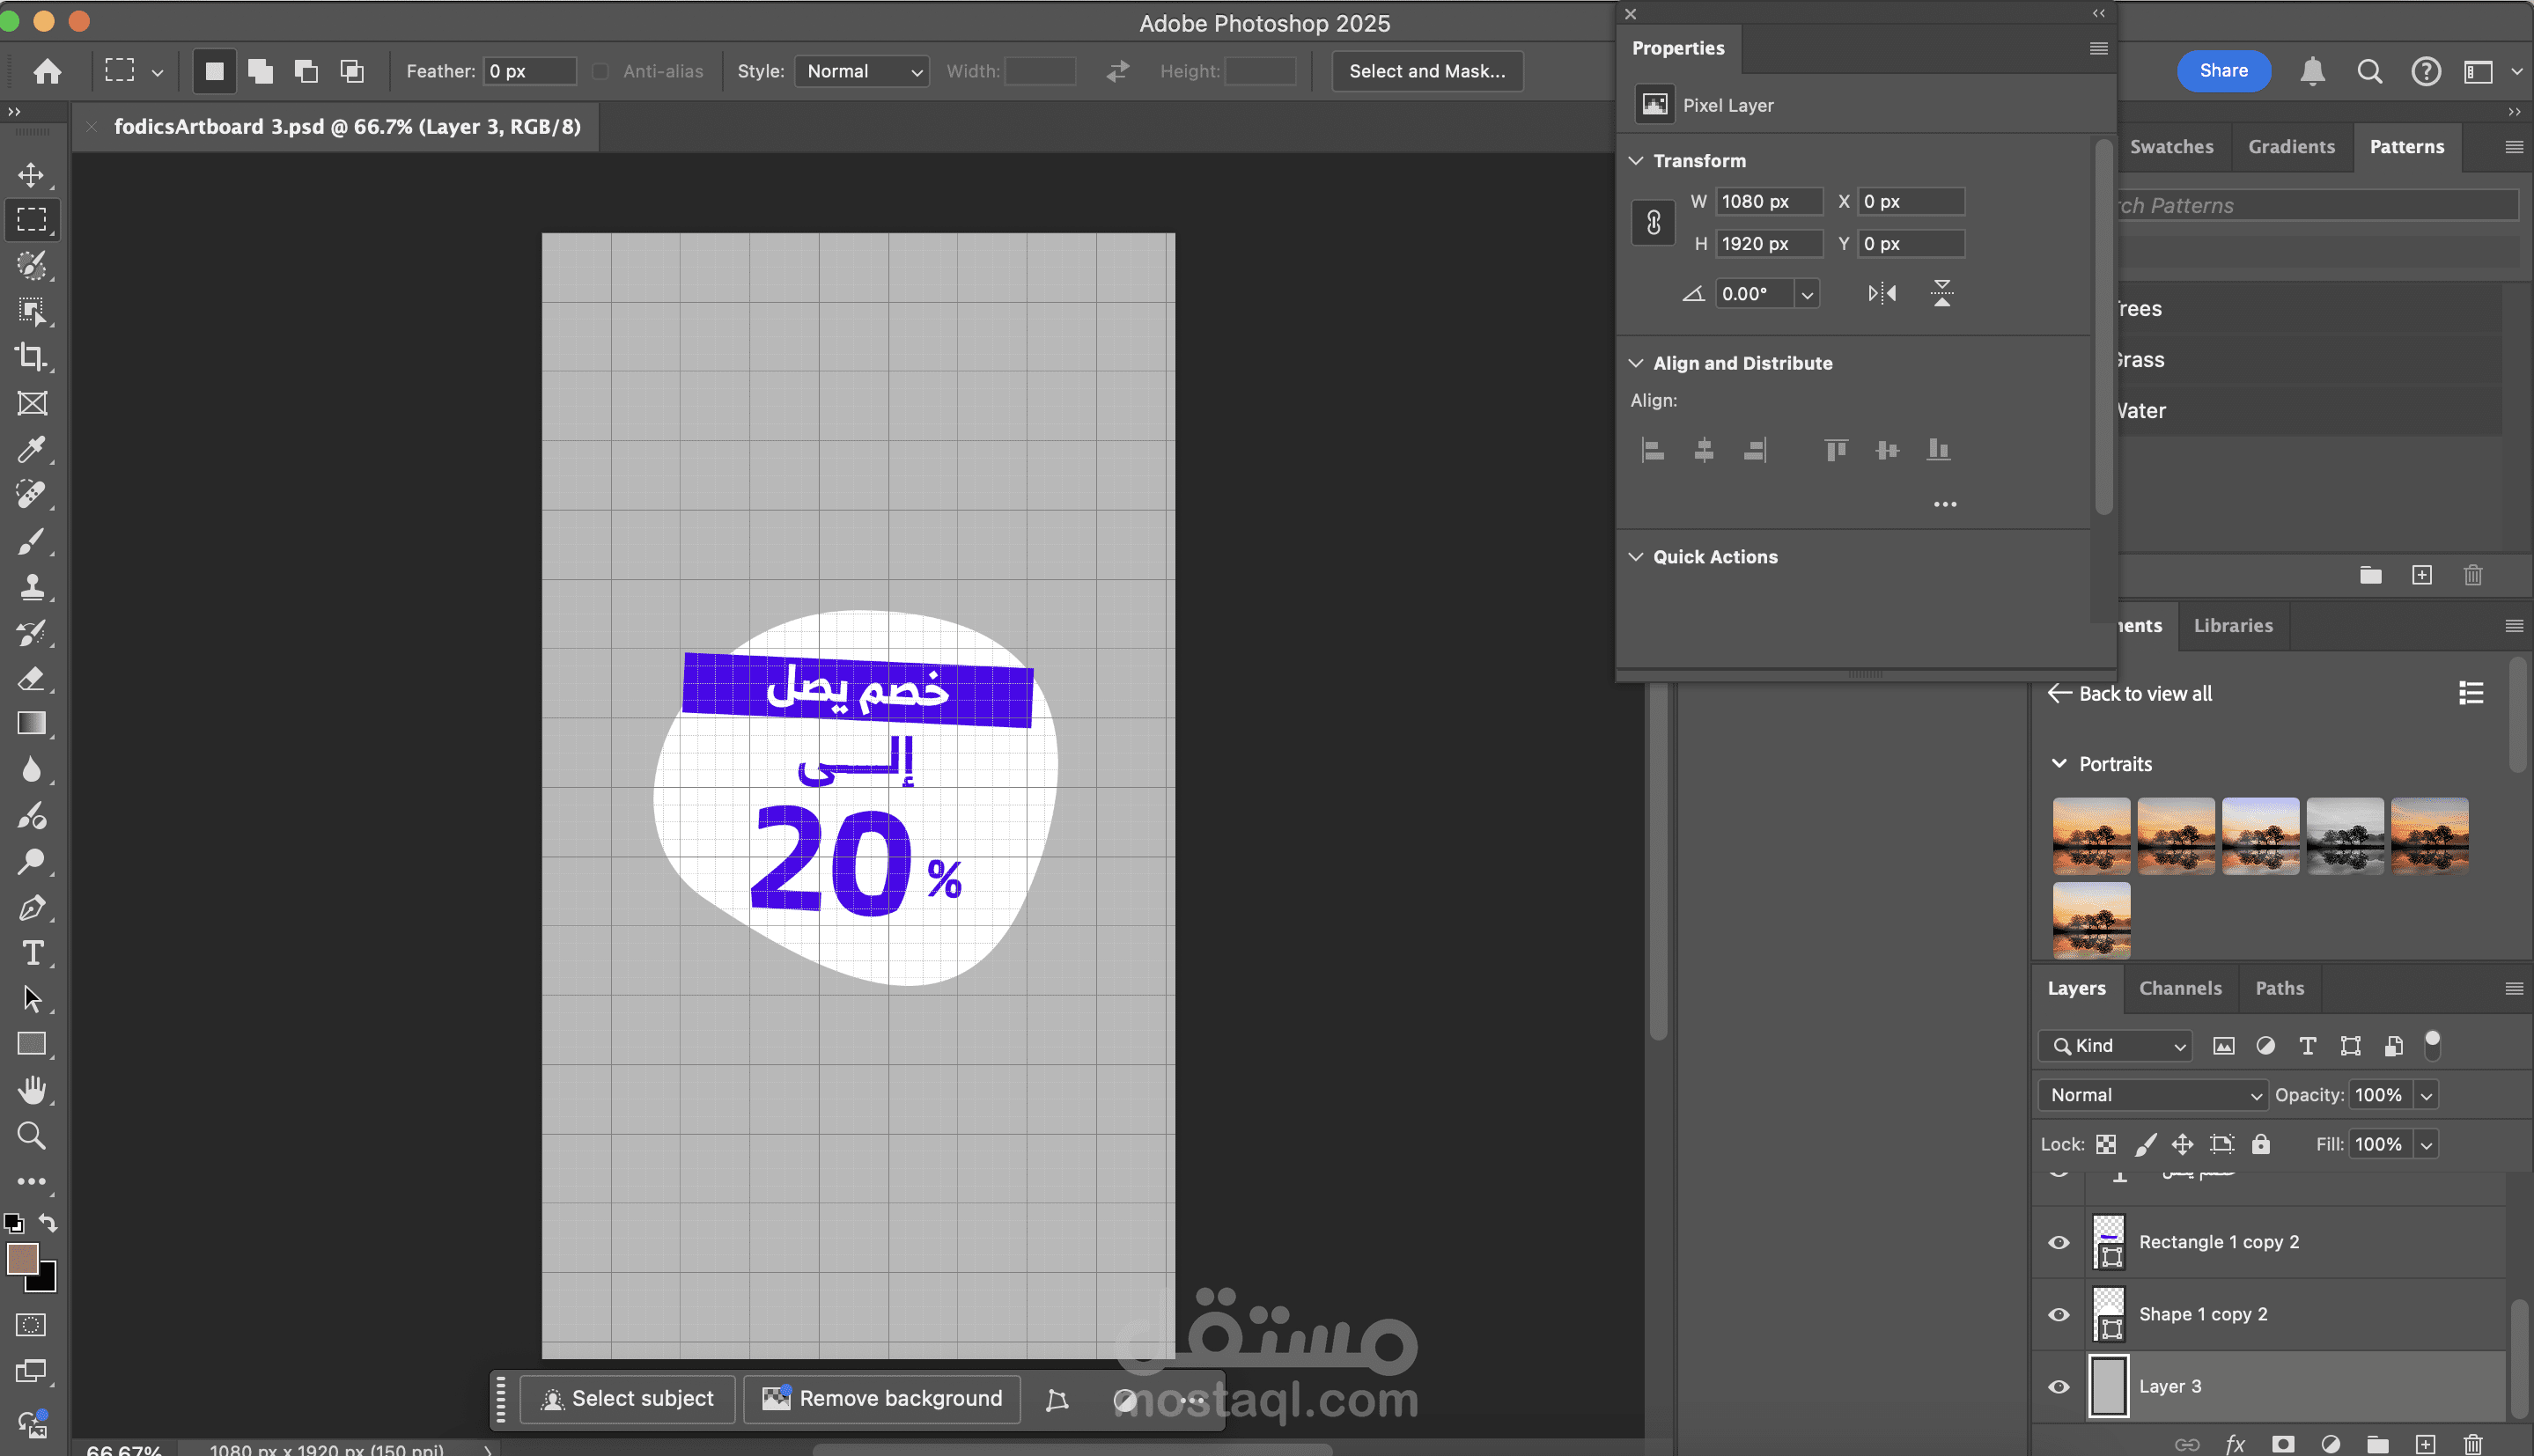Open the Style dropdown set to Normal

861,71
